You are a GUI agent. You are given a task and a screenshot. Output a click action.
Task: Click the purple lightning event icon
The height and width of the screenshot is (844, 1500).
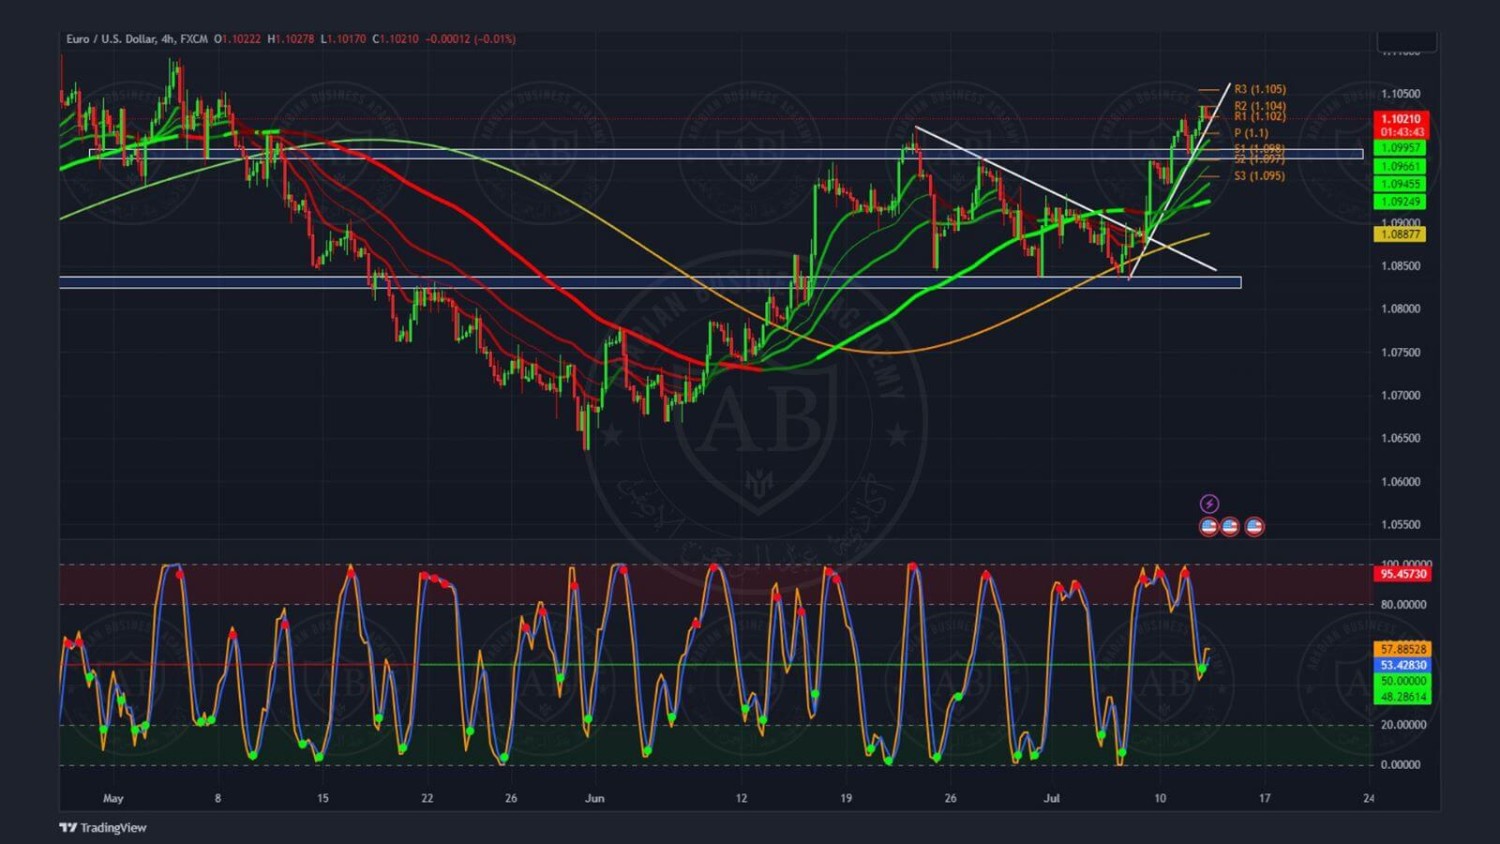pyautogui.click(x=1209, y=504)
